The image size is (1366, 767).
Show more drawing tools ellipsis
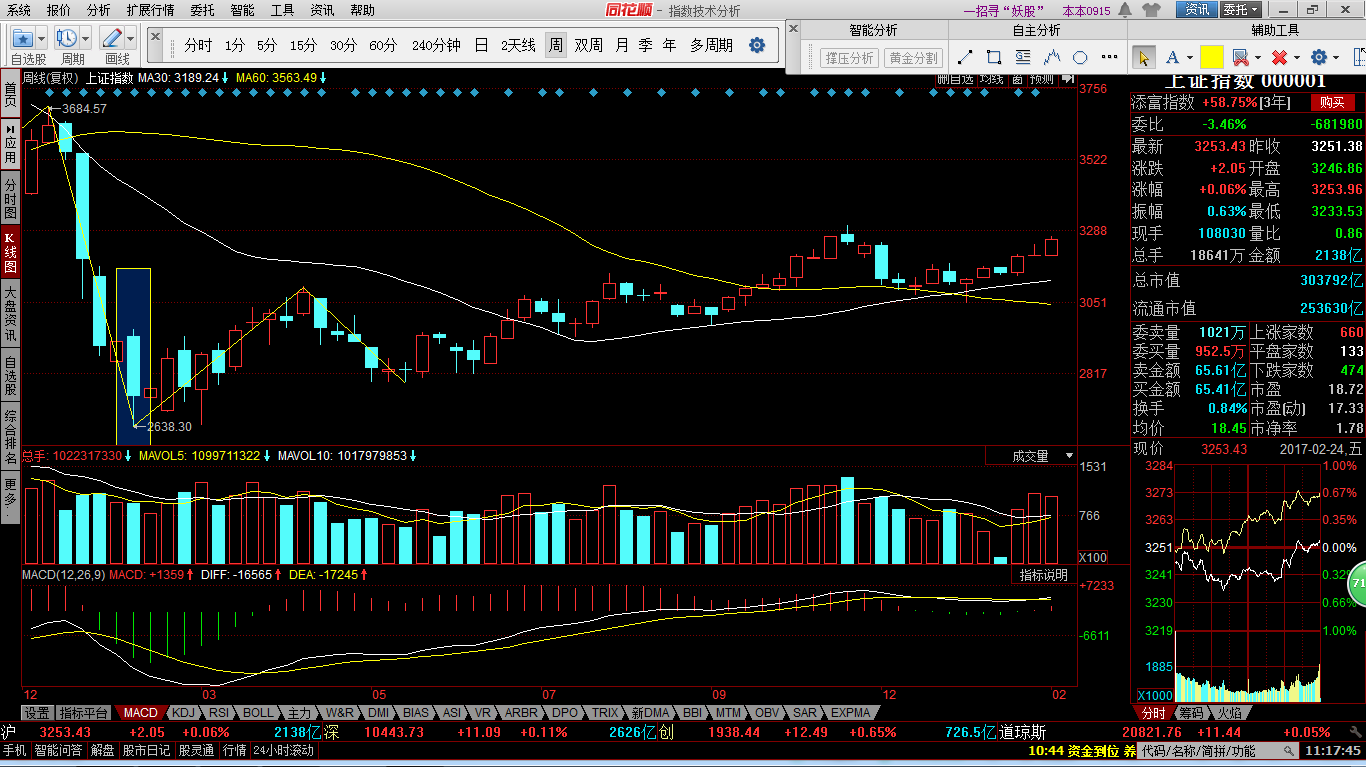pos(1109,57)
